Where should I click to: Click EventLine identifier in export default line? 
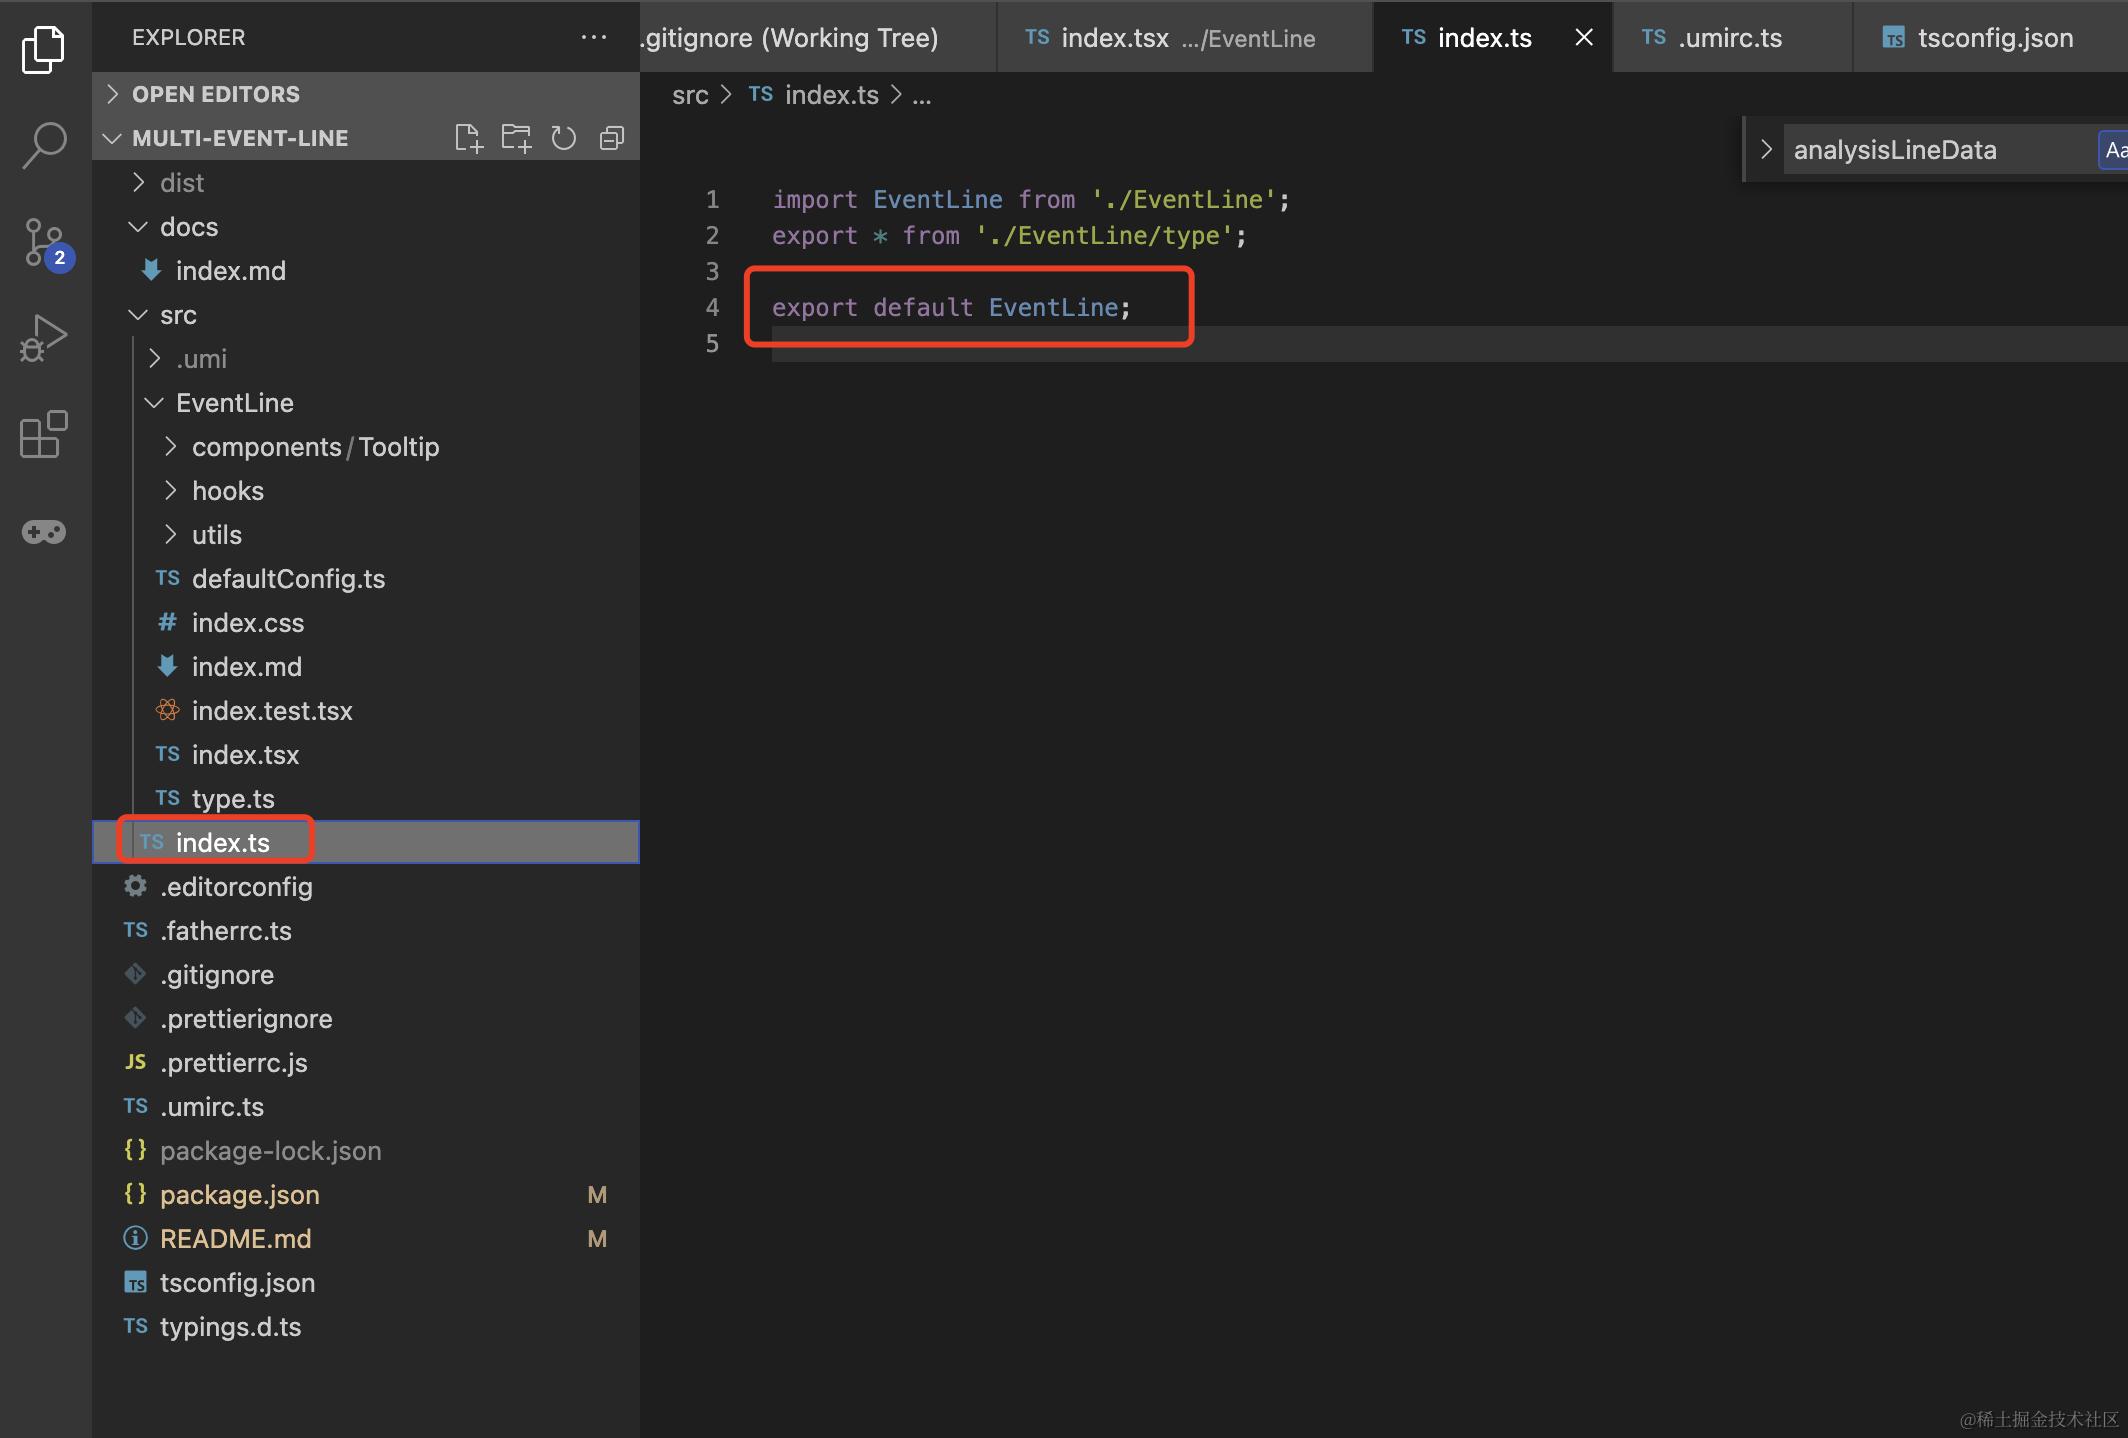(x=1053, y=307)
